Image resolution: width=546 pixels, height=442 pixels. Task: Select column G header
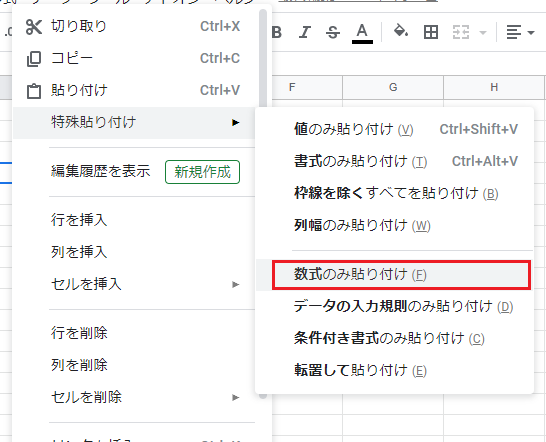(x=393, y=87)
